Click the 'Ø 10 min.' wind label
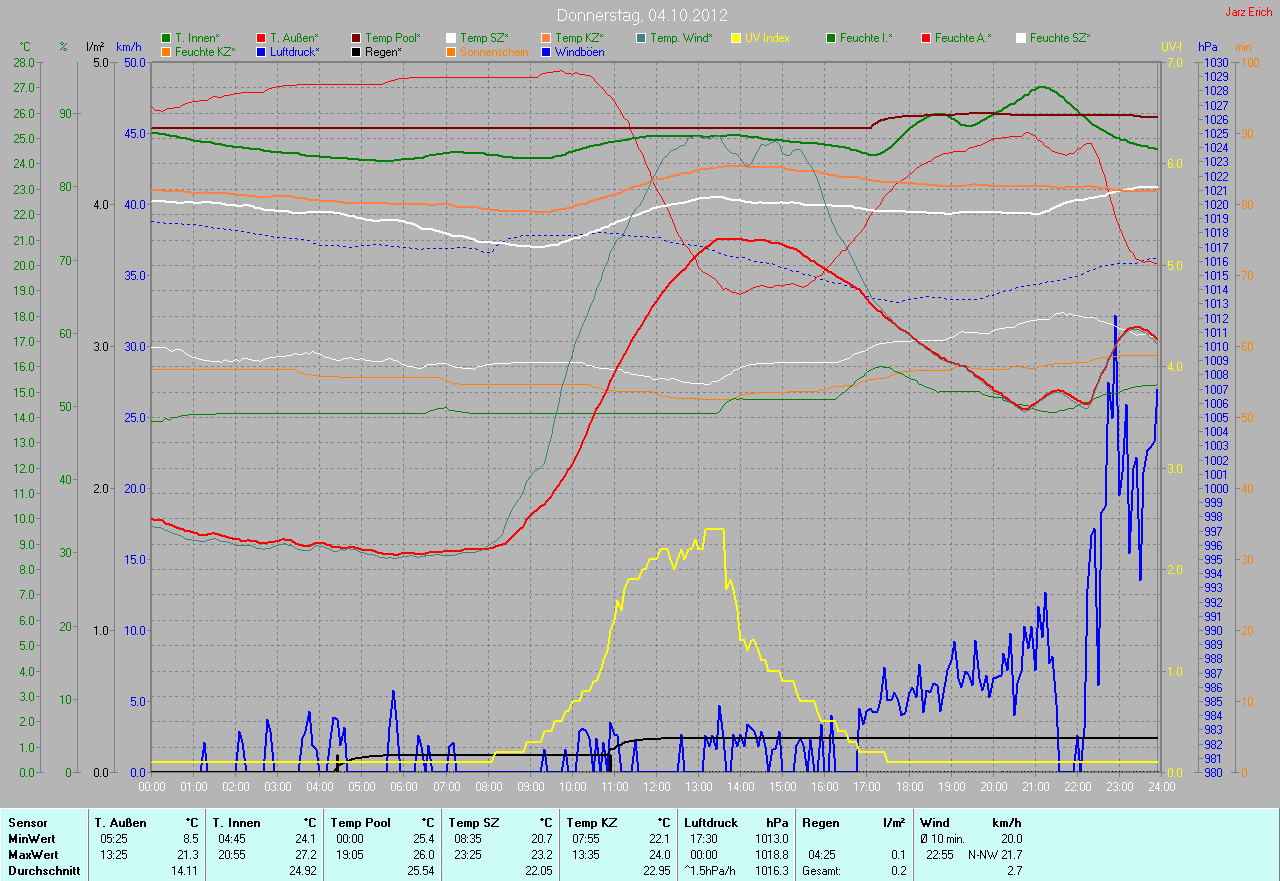 pos(943,839)
